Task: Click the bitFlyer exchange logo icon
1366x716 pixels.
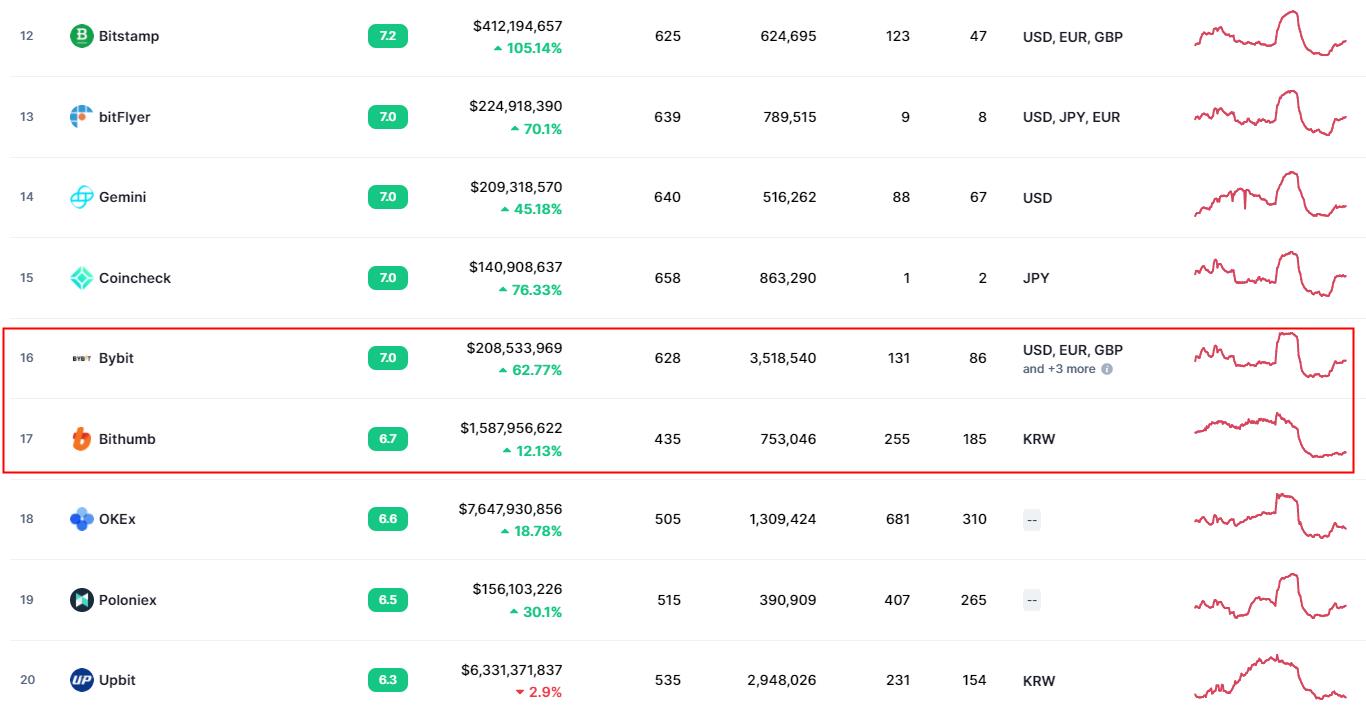Action: click(x=81, y=117)
